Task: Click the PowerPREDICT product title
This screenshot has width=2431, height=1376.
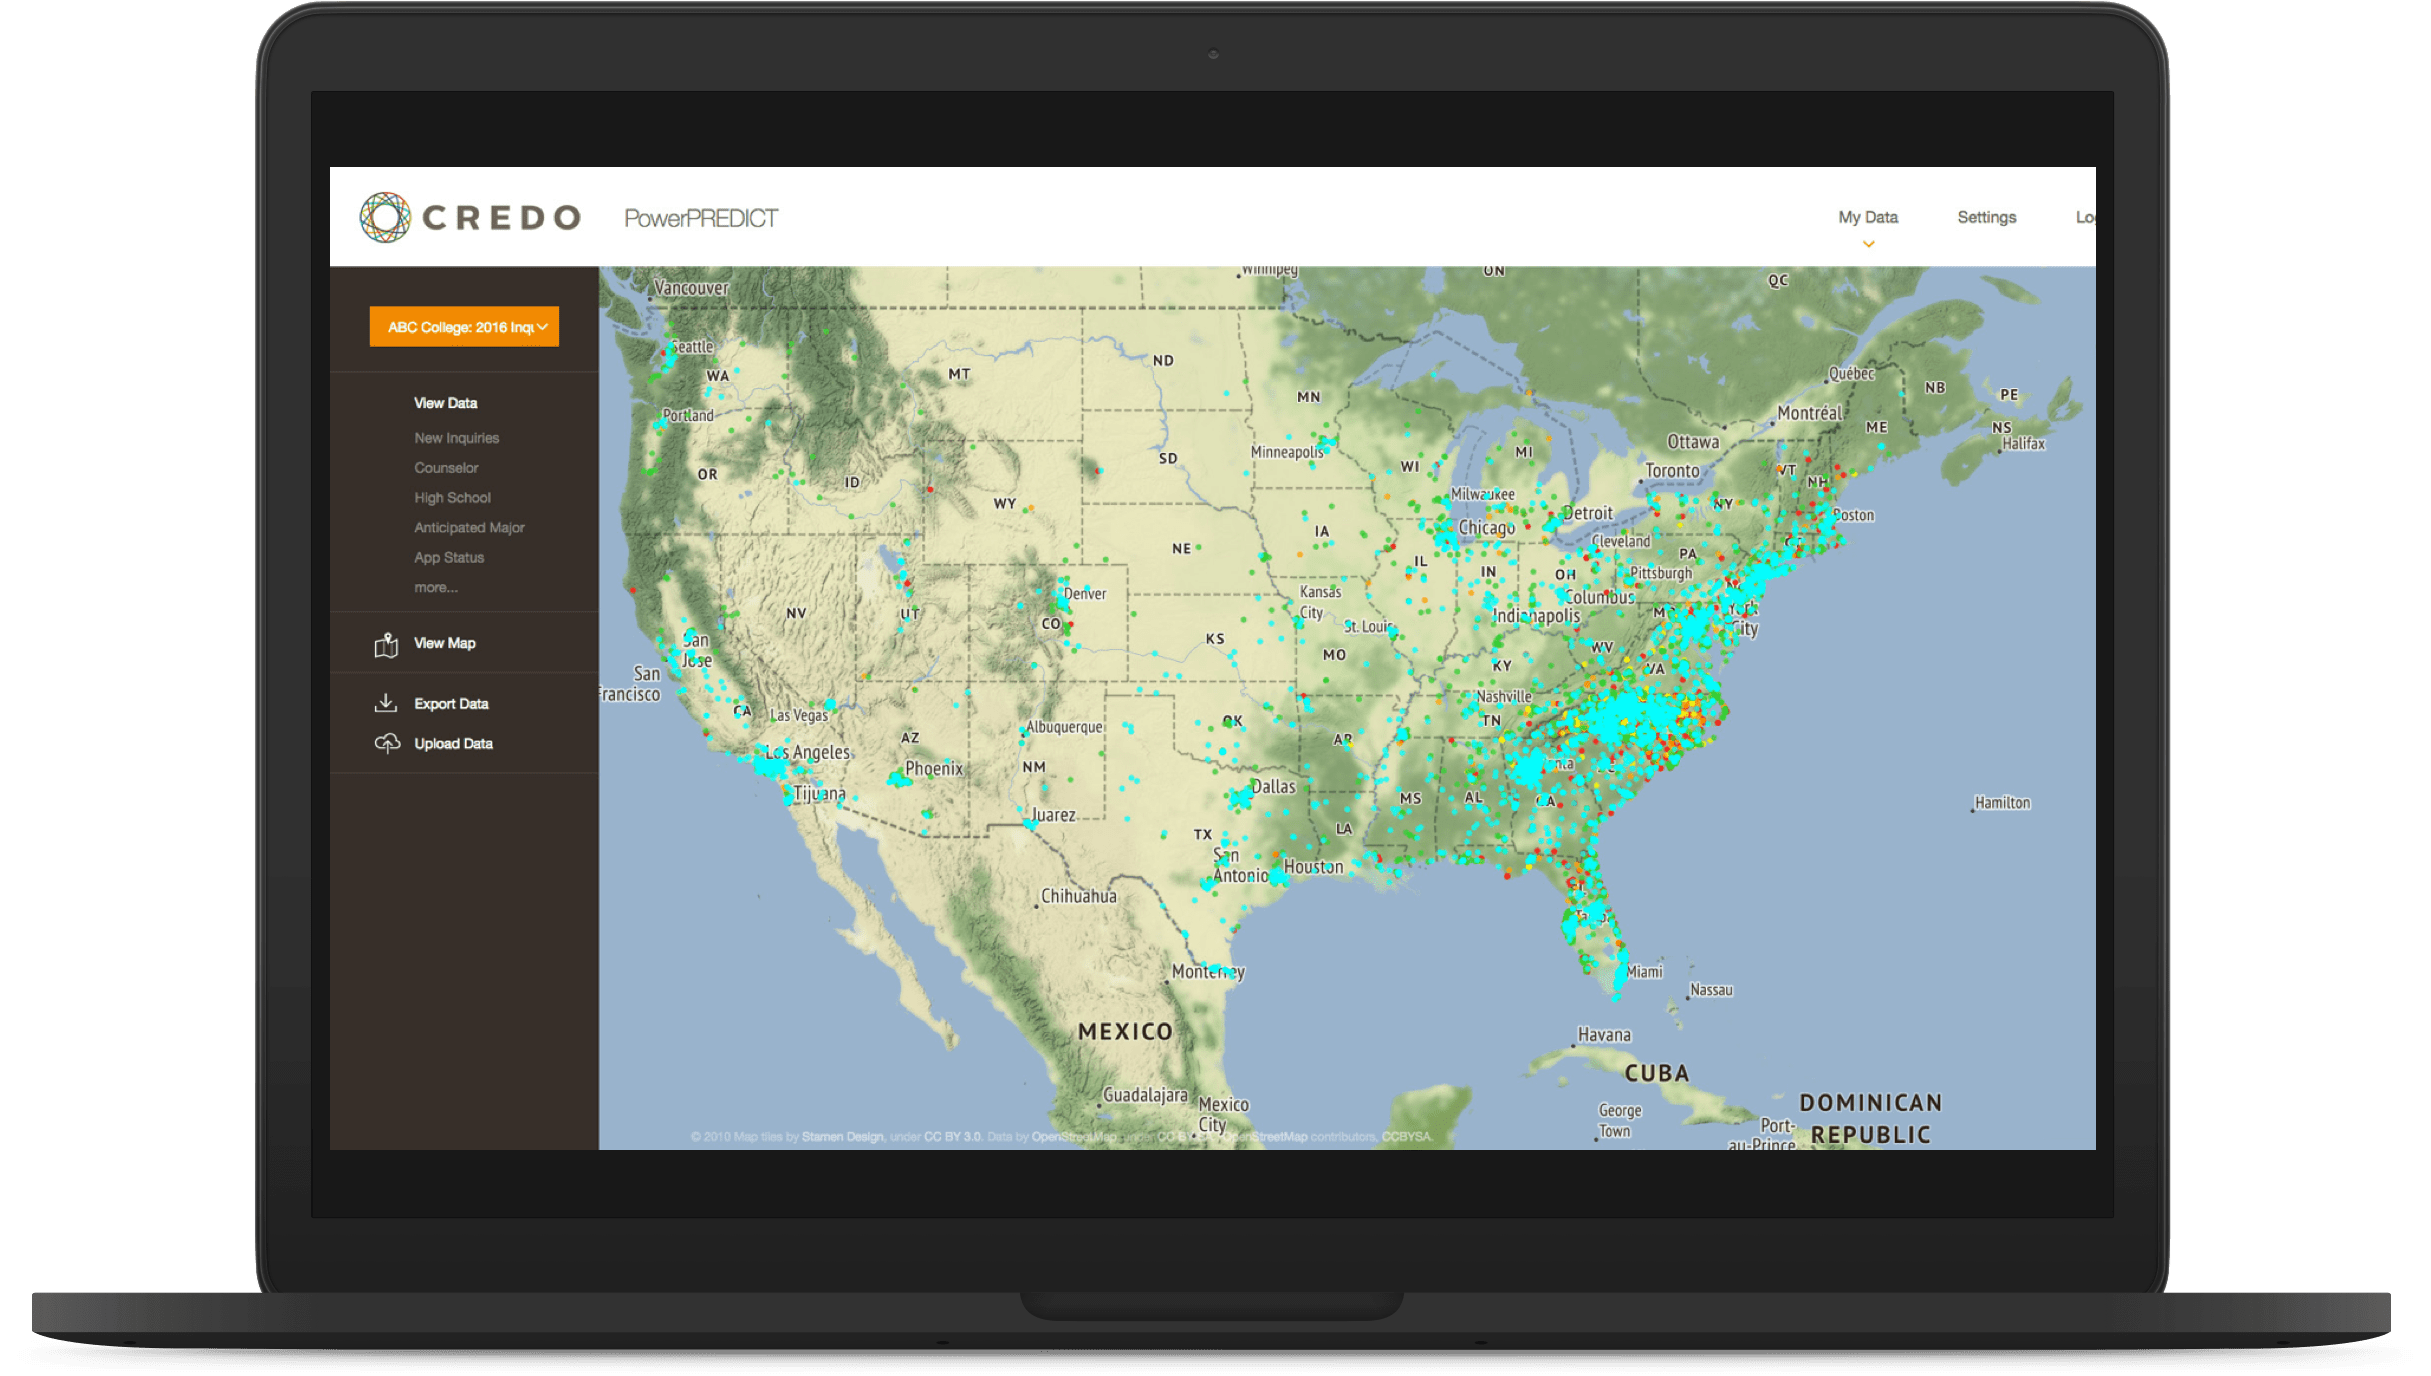Action: [700, 218]
